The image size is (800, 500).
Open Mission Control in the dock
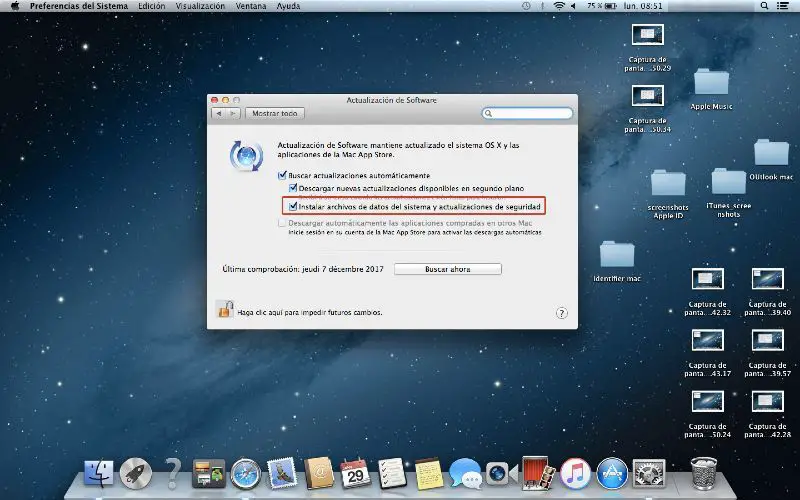point(209,473)
